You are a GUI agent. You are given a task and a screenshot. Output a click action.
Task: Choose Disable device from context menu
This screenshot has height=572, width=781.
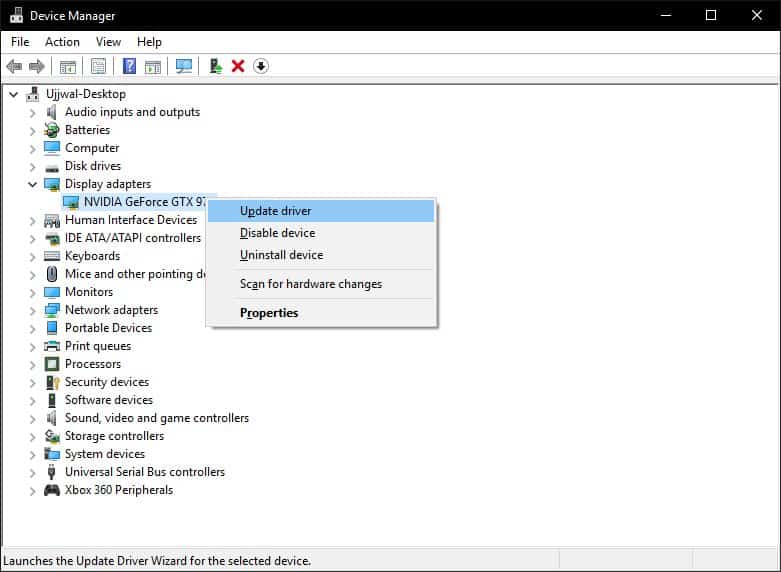pos(321,233)
